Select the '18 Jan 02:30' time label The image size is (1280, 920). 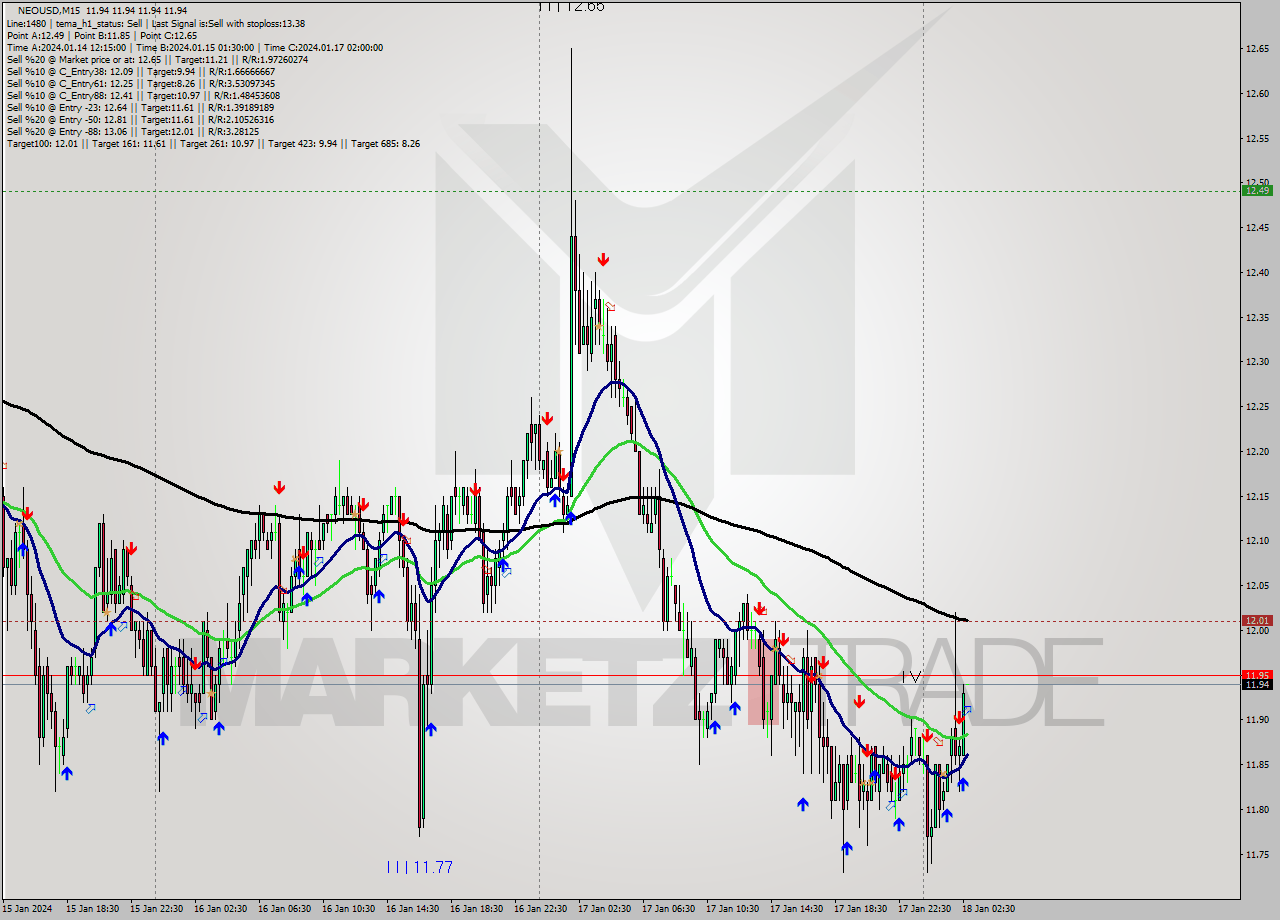coord(988,908)
